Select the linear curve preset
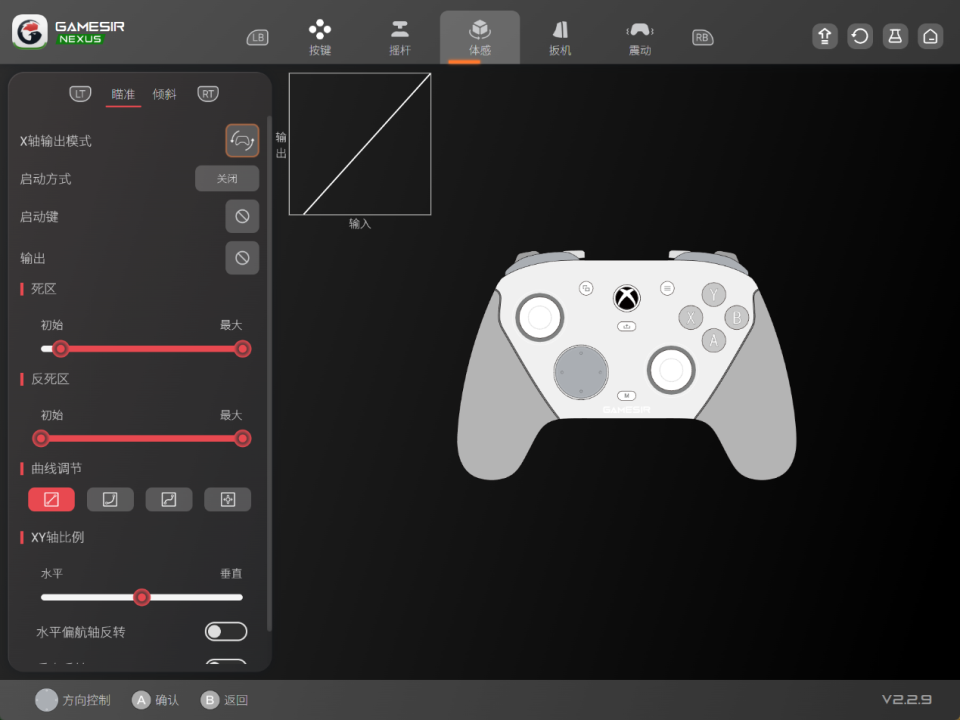 coord(51,500)
